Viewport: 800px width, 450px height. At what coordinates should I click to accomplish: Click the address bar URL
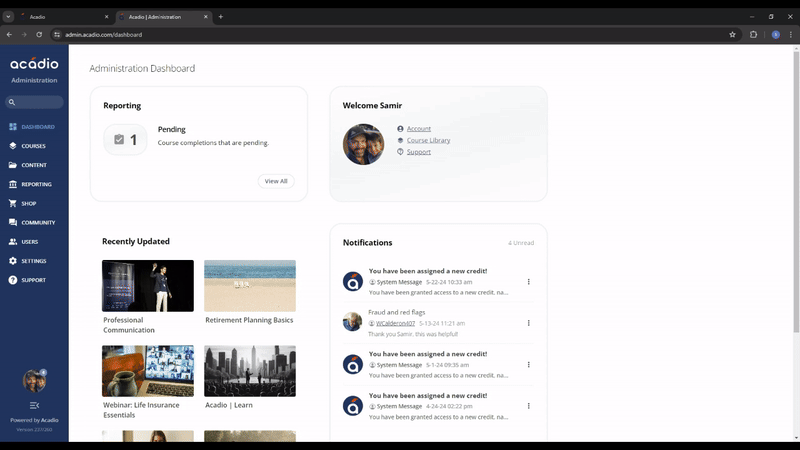[104, 35]
